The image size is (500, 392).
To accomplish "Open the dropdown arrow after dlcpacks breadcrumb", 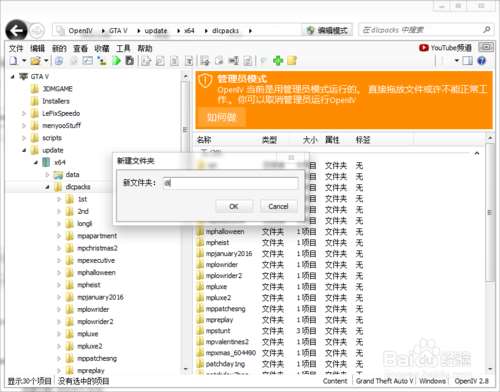I will click(250, 31).
